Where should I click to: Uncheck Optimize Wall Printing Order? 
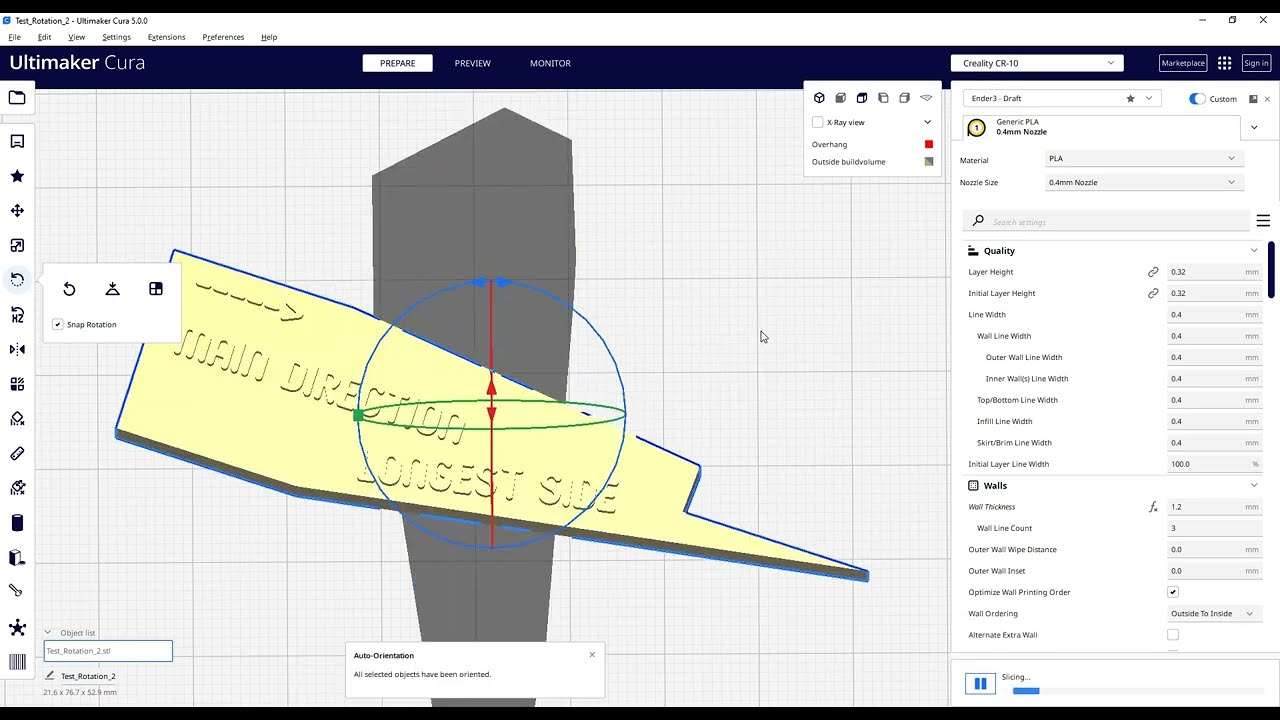tap(1173, 592)
